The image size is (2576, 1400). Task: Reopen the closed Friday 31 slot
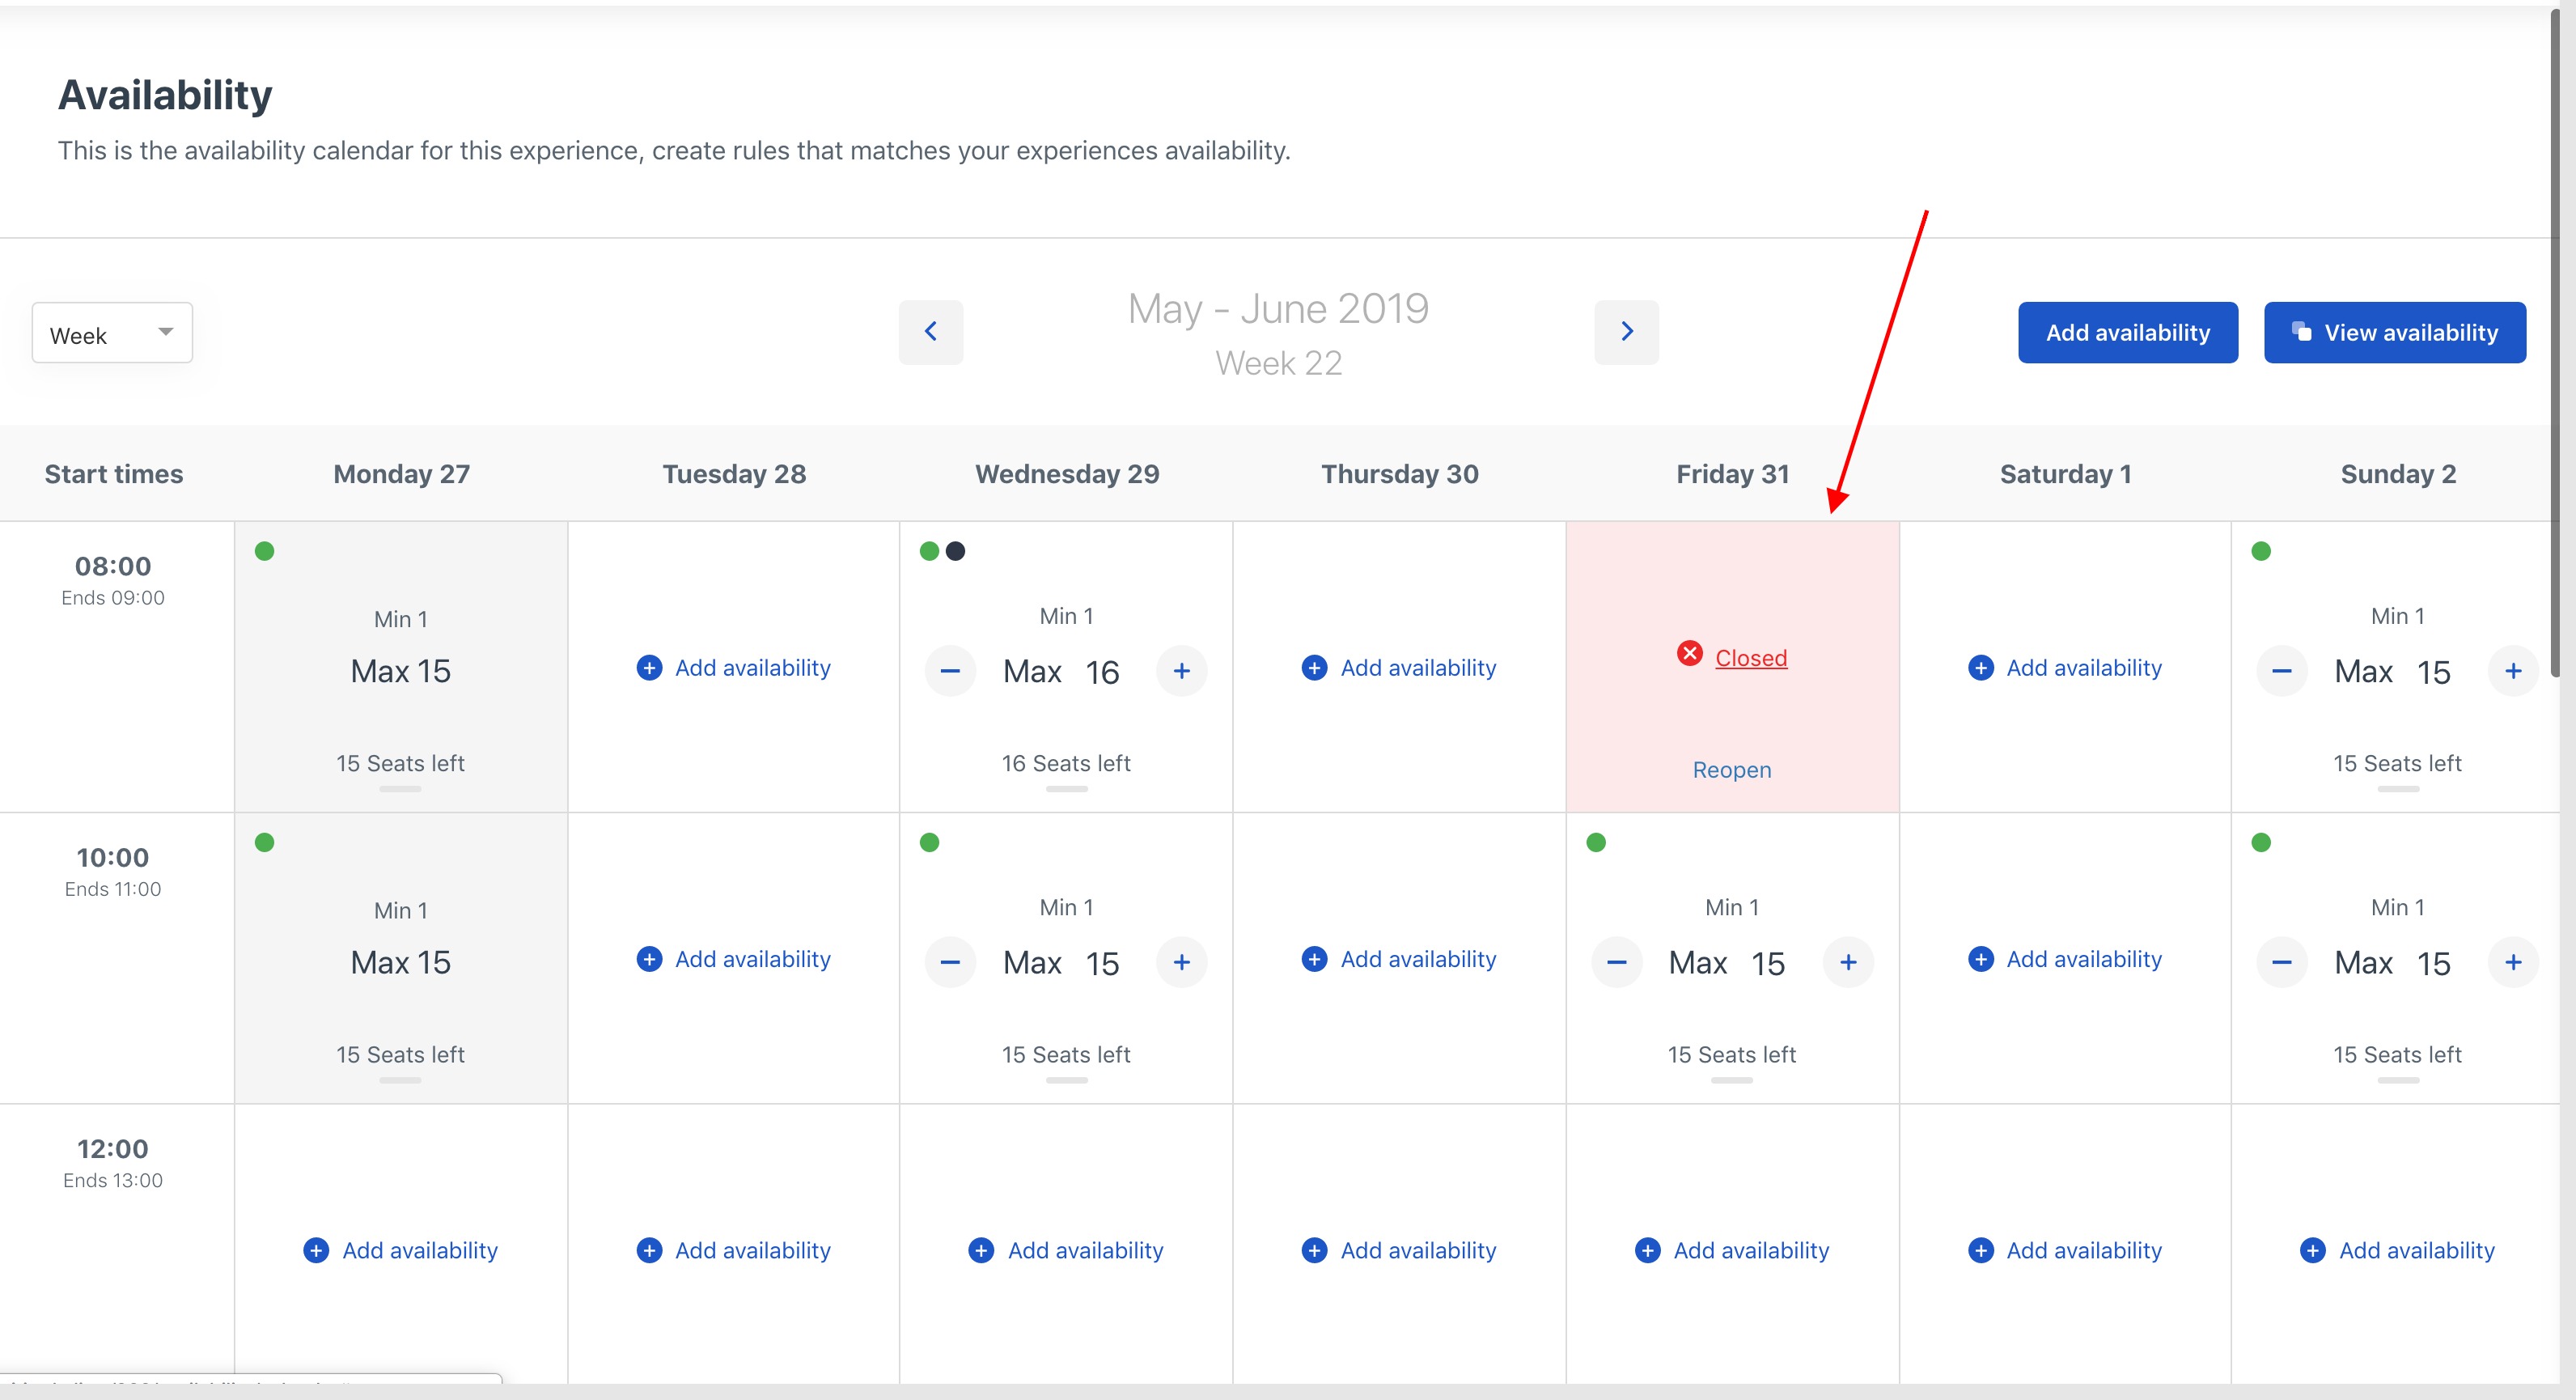[x=1731, y=770]
